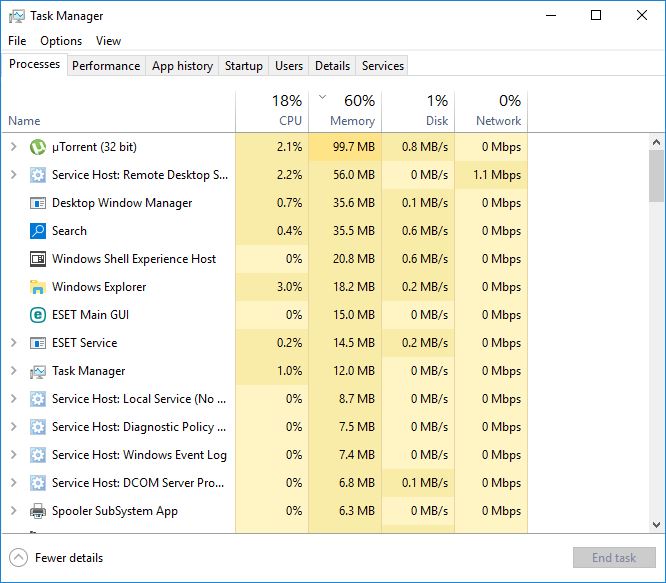Click the vertical scrollbar down arrow
Image resolution: width=666 pixels, height=583 pixels.
point(657,524)
